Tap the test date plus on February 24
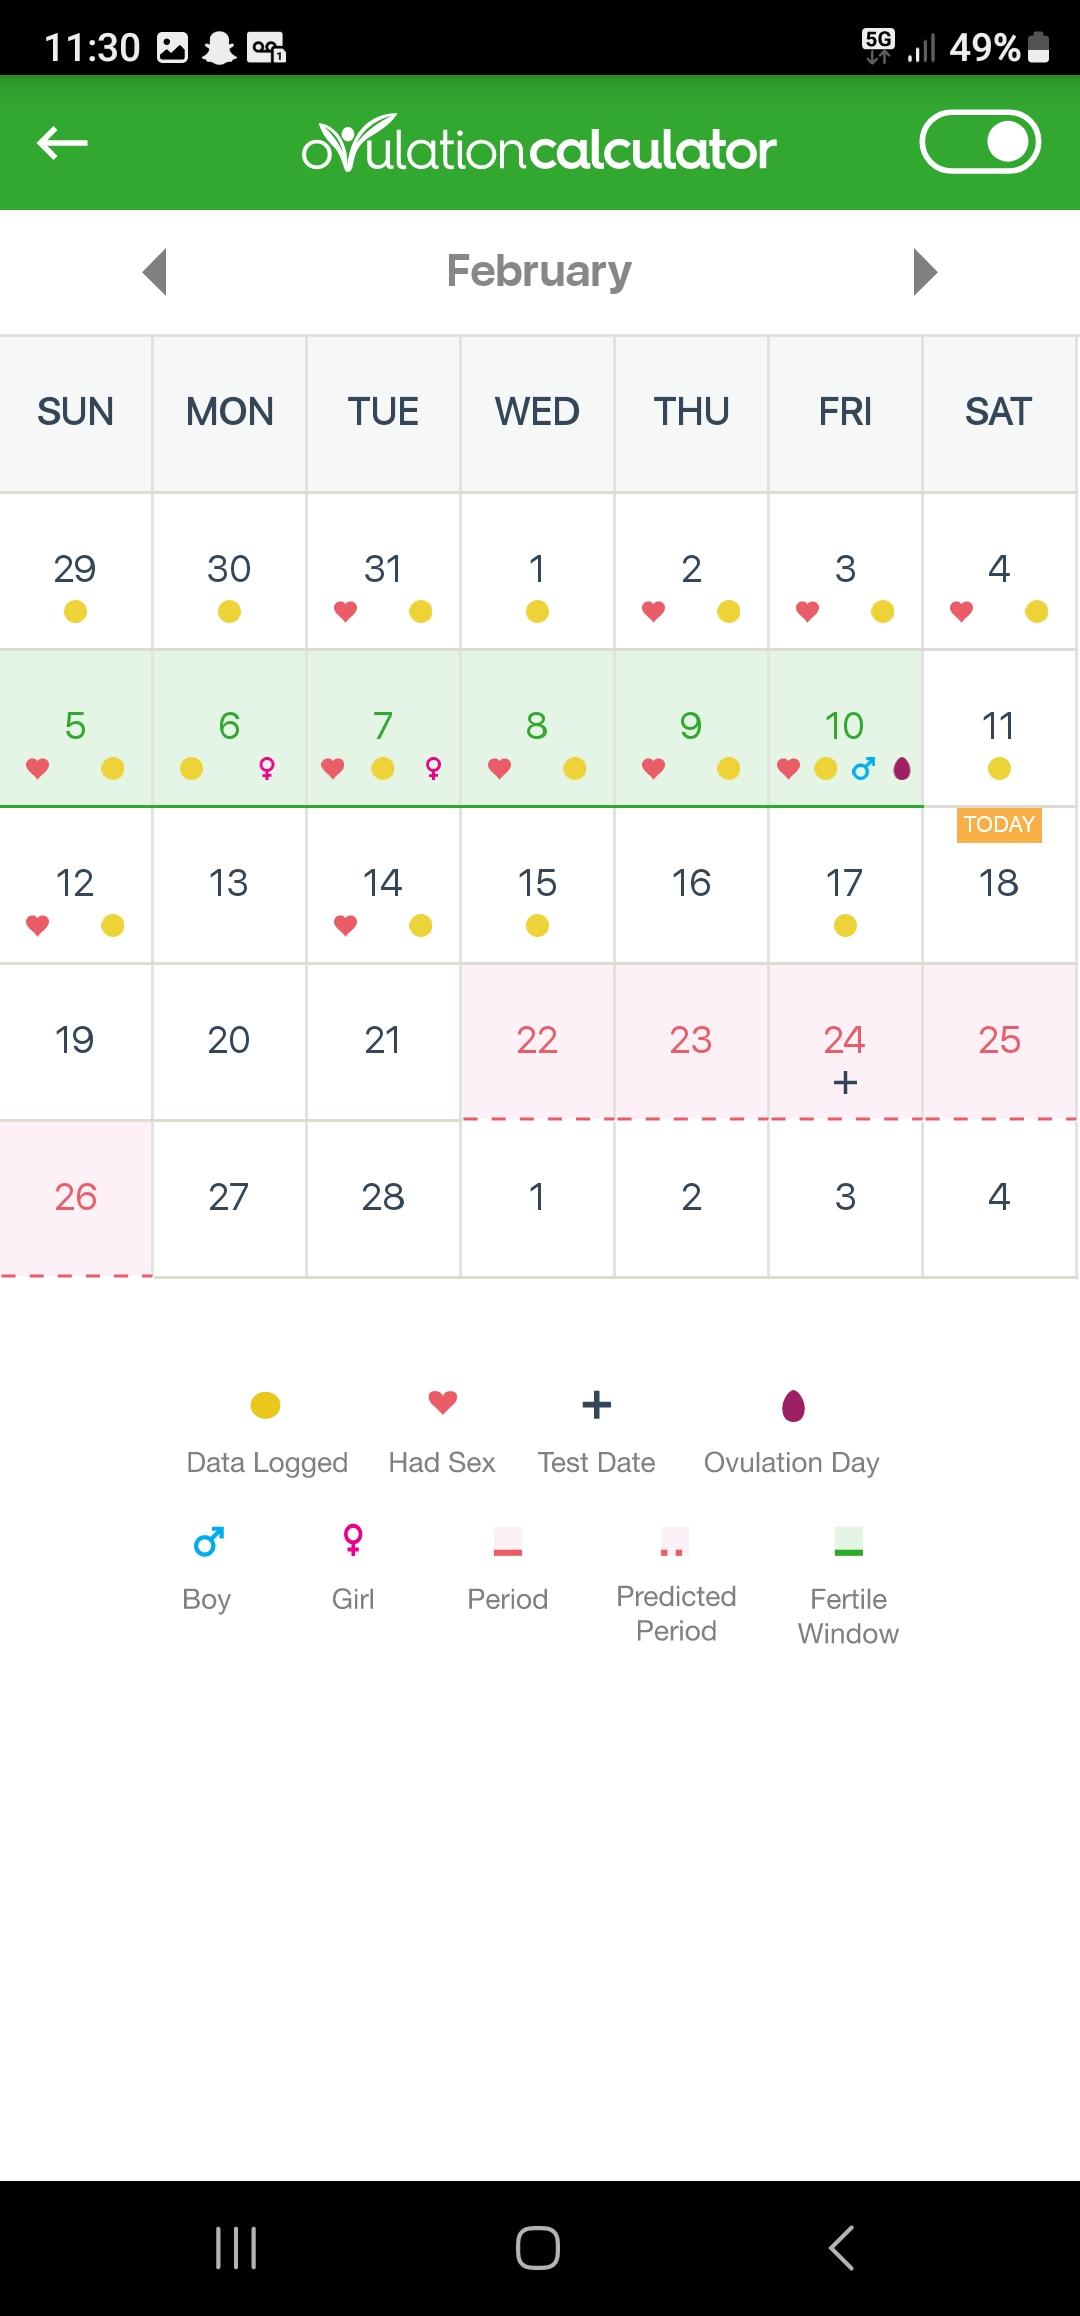Image resolution: width=1080 pixels, height=2316 pixels. click(x=845, y=1082)
